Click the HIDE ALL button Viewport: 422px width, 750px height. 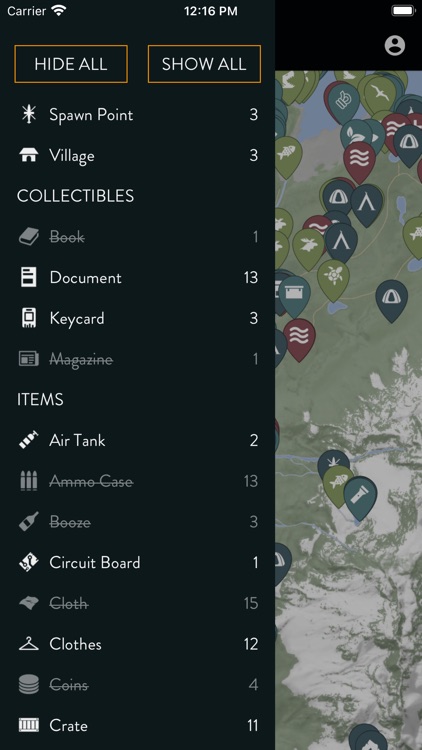[71, 64]
